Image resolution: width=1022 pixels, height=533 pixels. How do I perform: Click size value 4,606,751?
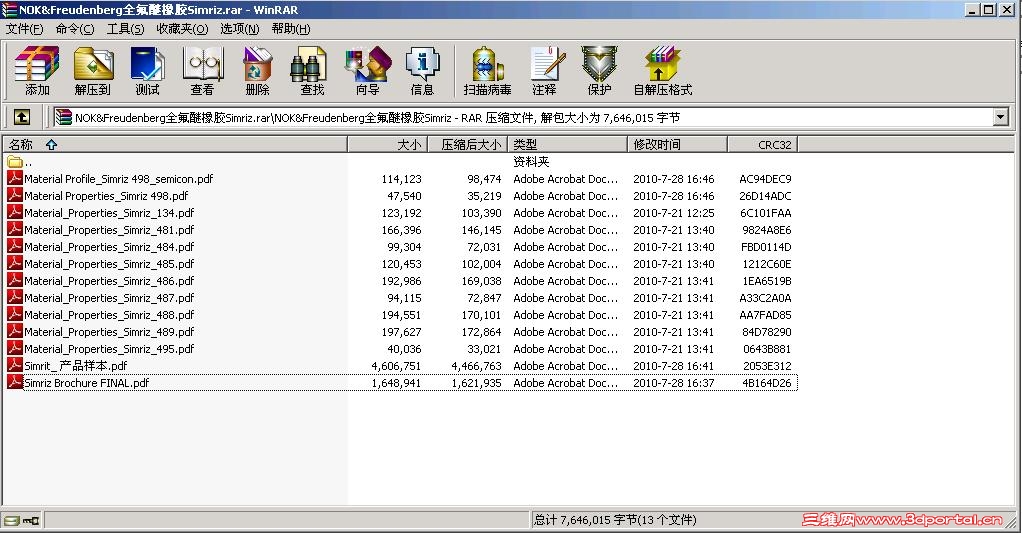(396, 366)
